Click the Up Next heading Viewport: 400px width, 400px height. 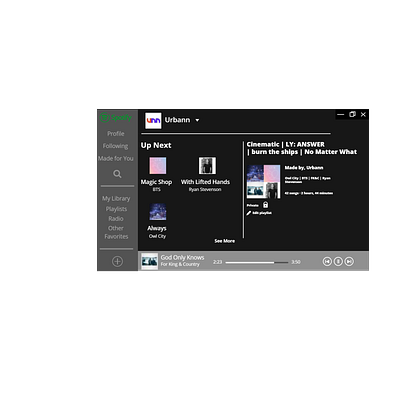(156, 145)
